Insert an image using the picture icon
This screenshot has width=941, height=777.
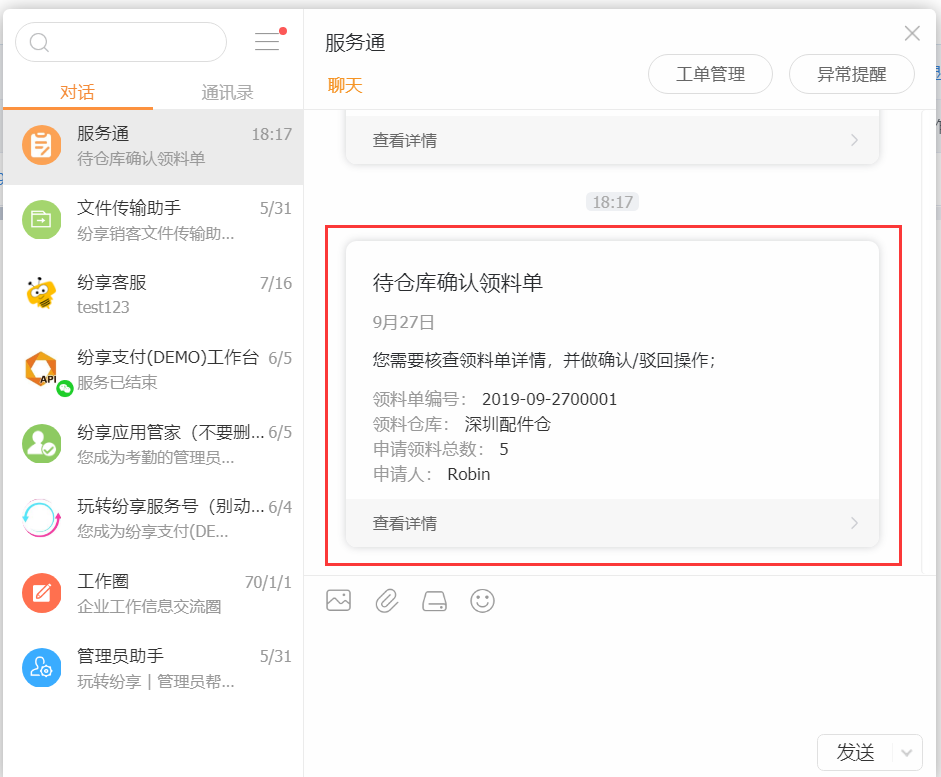338,601
